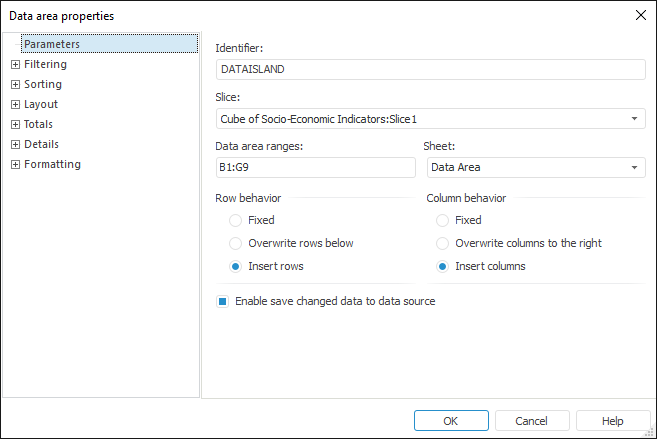Image resolution: width=657 pixels, height=439 pixels.
Task: Expand the Details tree node
Action: [x=15, y=145]
